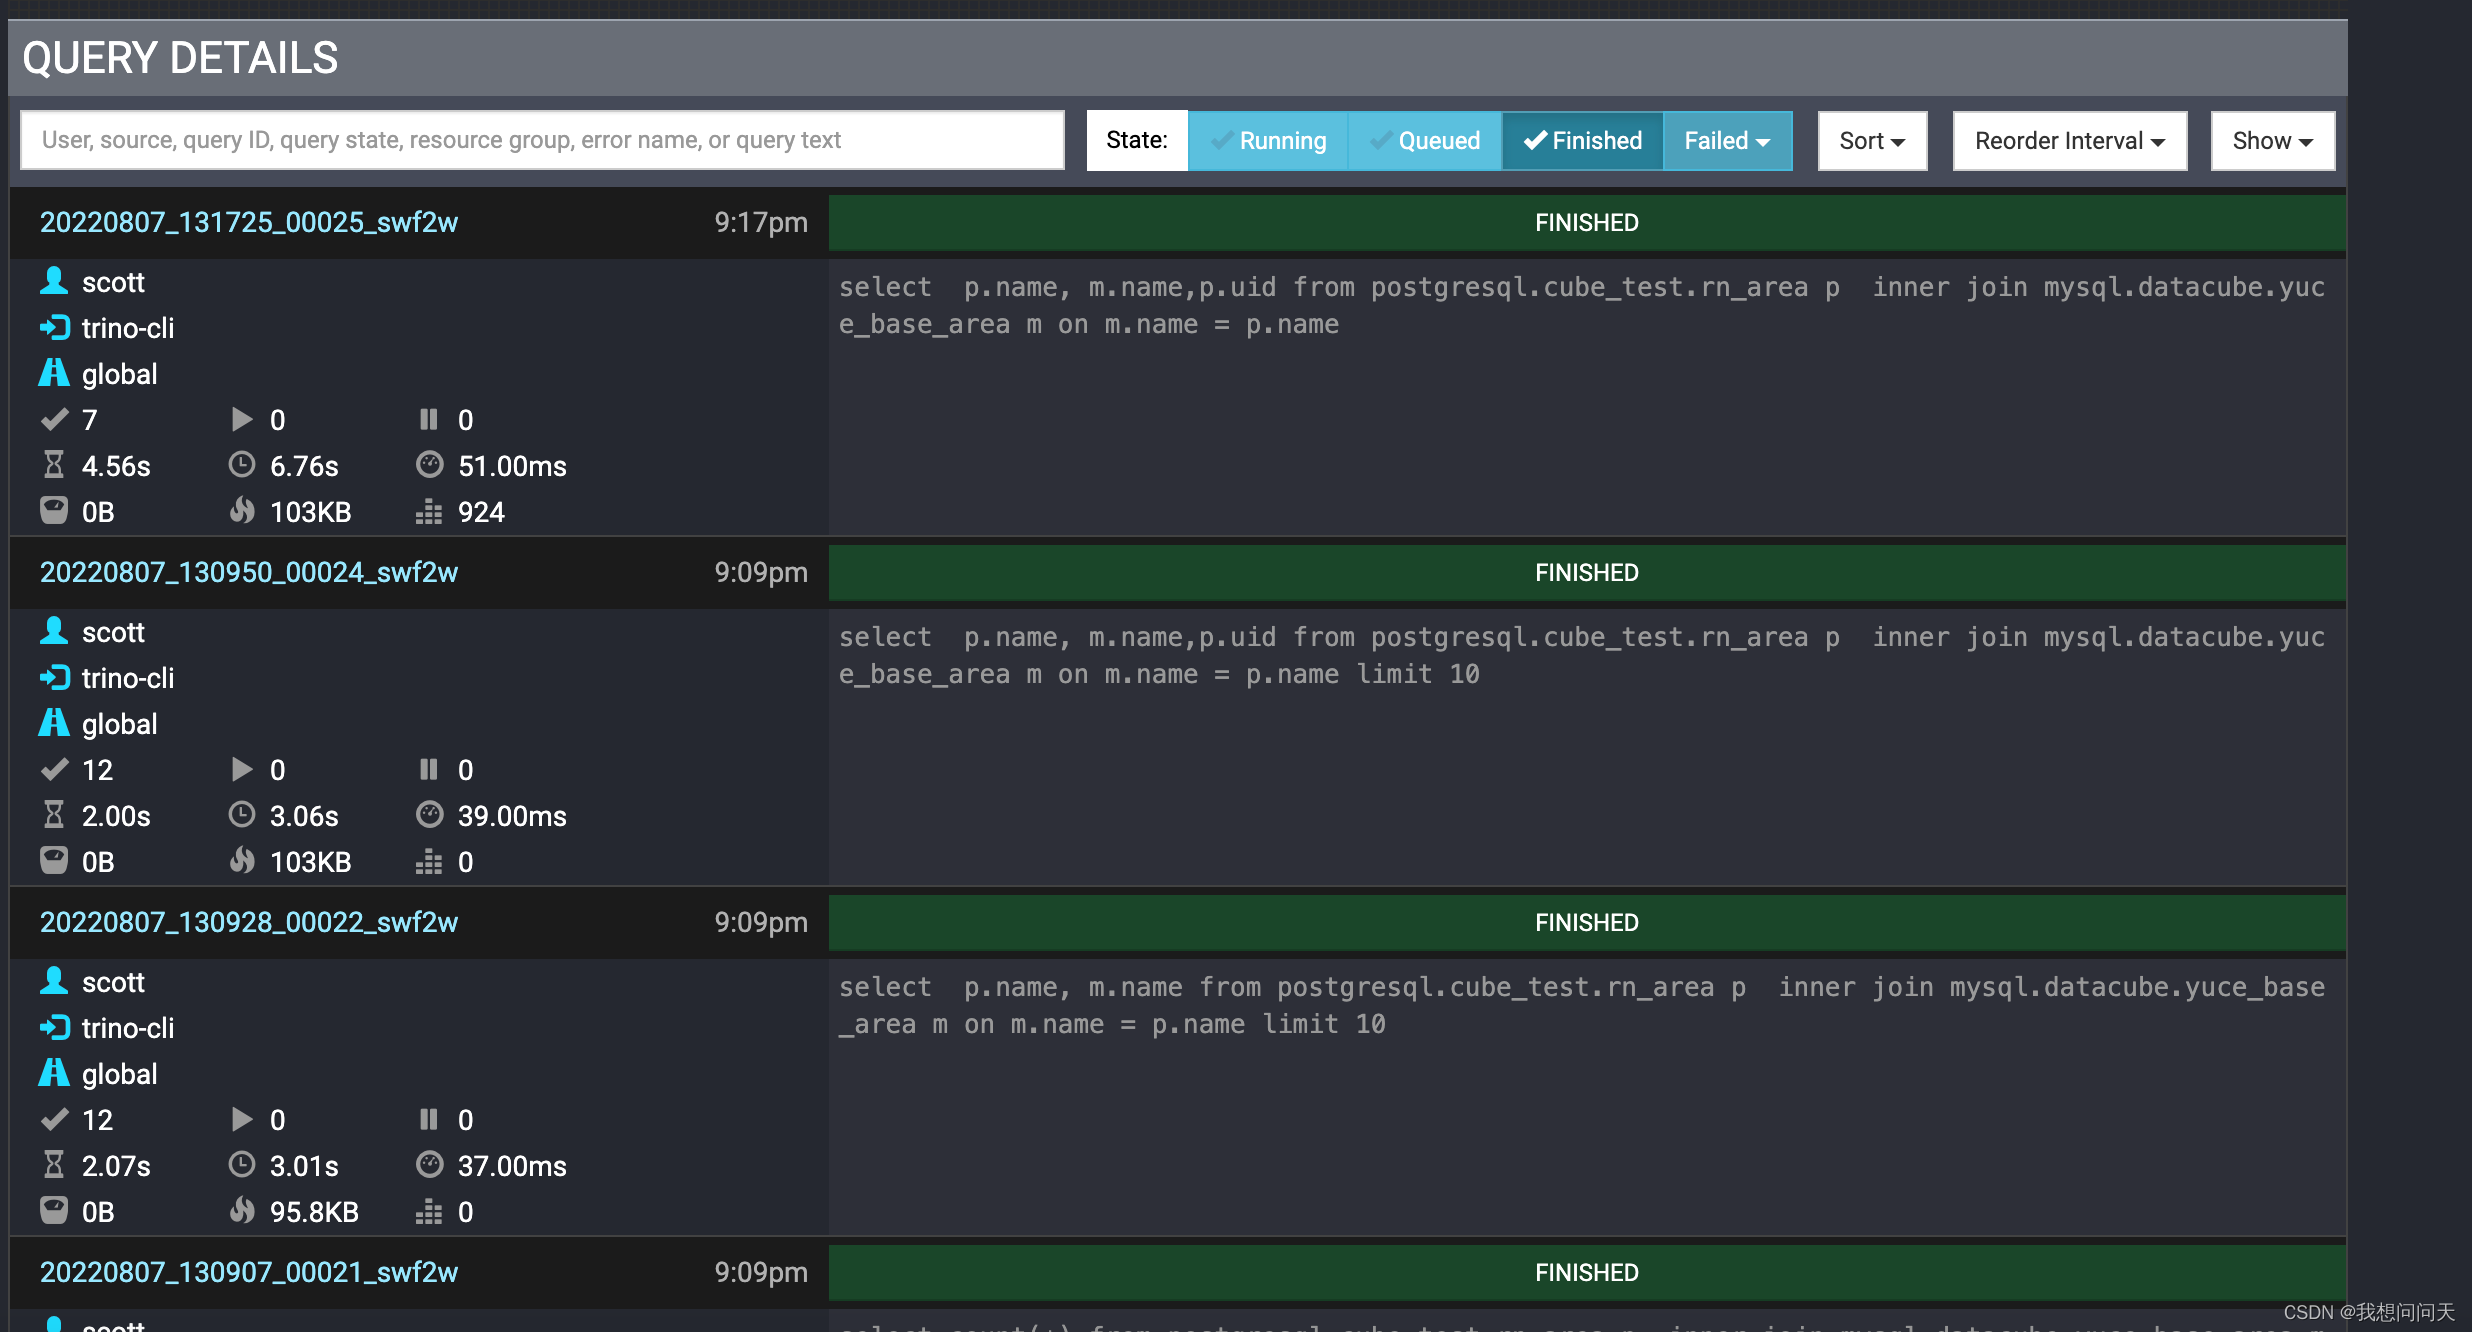Click the clock icon next to 3.06s
The image size is (2472, 1332).
pyautogui.click(x=241, y=815)
